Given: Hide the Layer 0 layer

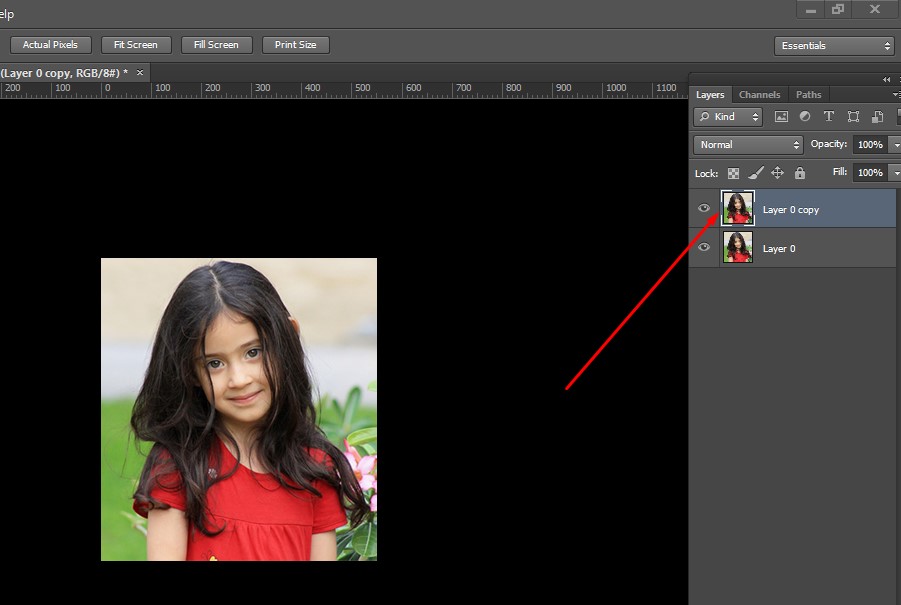Looking at the screenshot, I should 704,247.
